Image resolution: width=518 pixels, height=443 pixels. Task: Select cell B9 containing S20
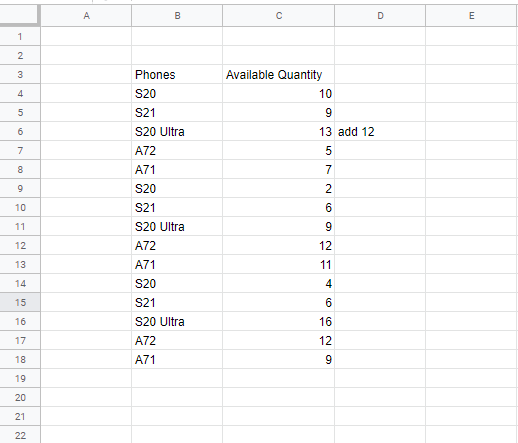click(177, 188)
